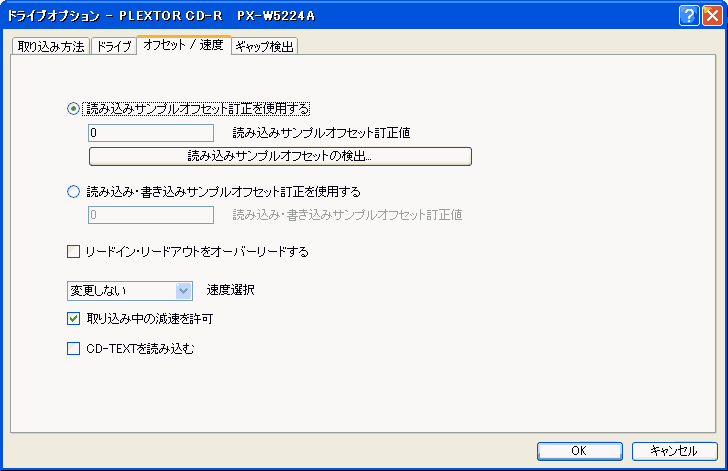This screenshot has height=471, width=728.
Task: Select the オフセット / 速度 tab
Action: 183,45
